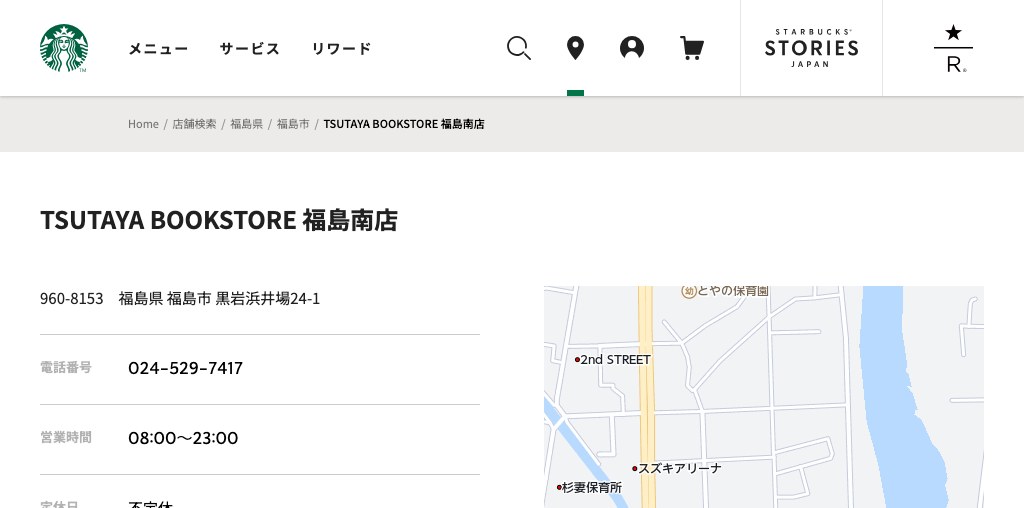
Task: Open the shopping cart icon
Action: click(692, 48)
